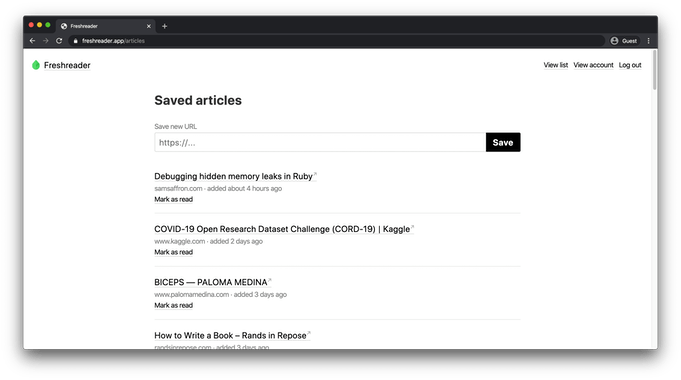The height and width of the screenshot is (380, 681).
Task: Mark the BICEPS article as read
Action: coord(173,305)
